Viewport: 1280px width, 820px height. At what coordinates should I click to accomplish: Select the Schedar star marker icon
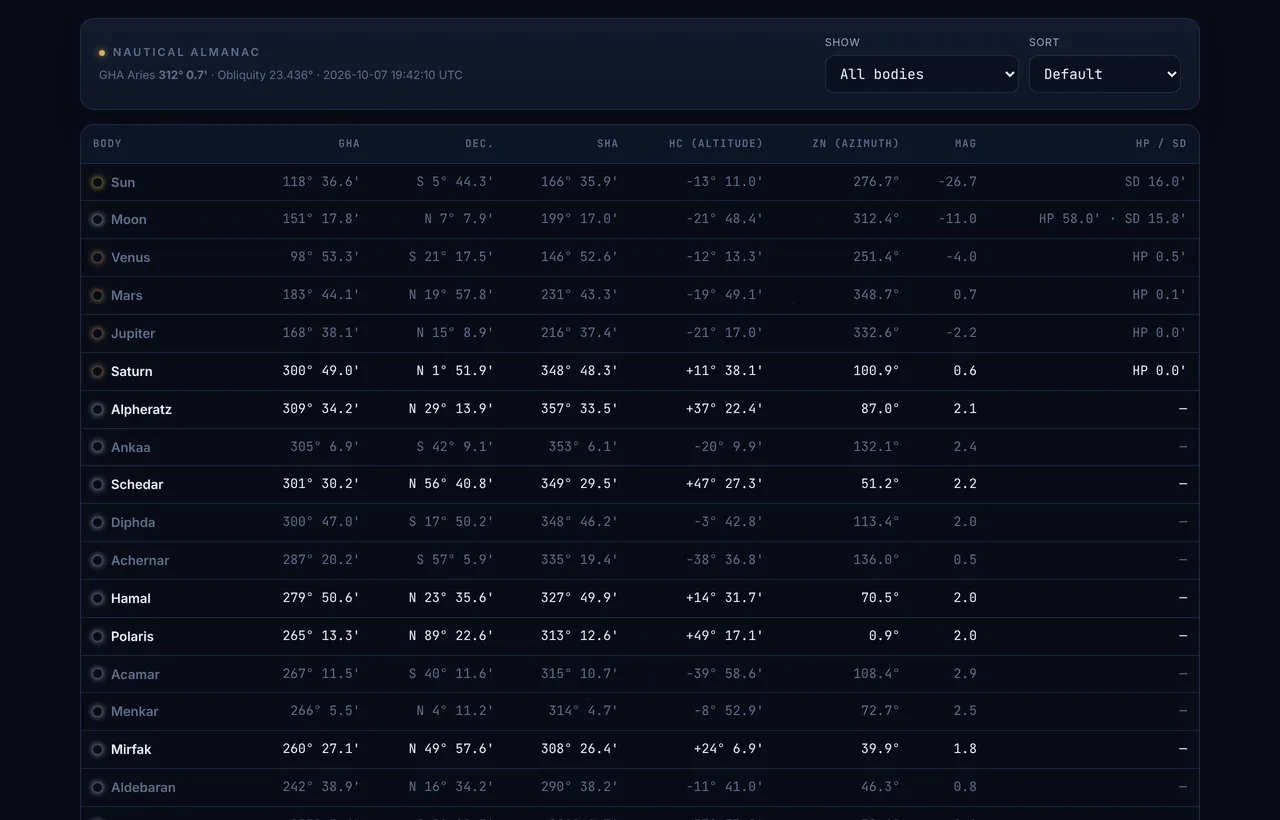point(98,484)
